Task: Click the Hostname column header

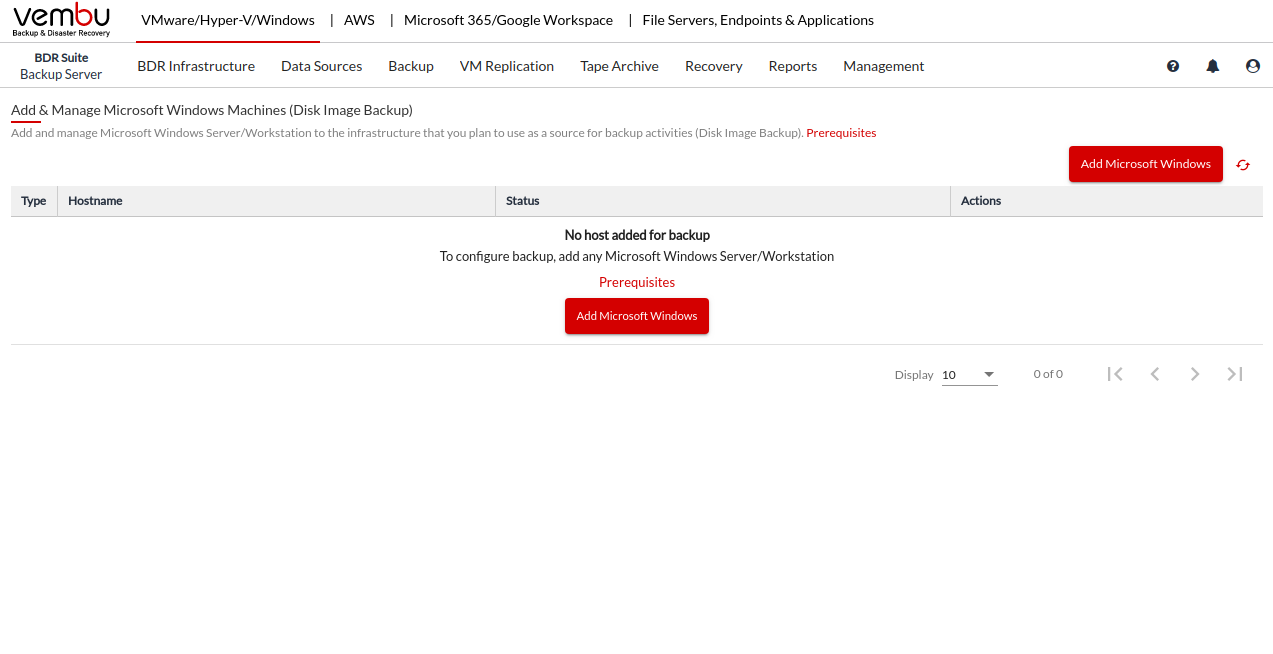Action: 95,201
